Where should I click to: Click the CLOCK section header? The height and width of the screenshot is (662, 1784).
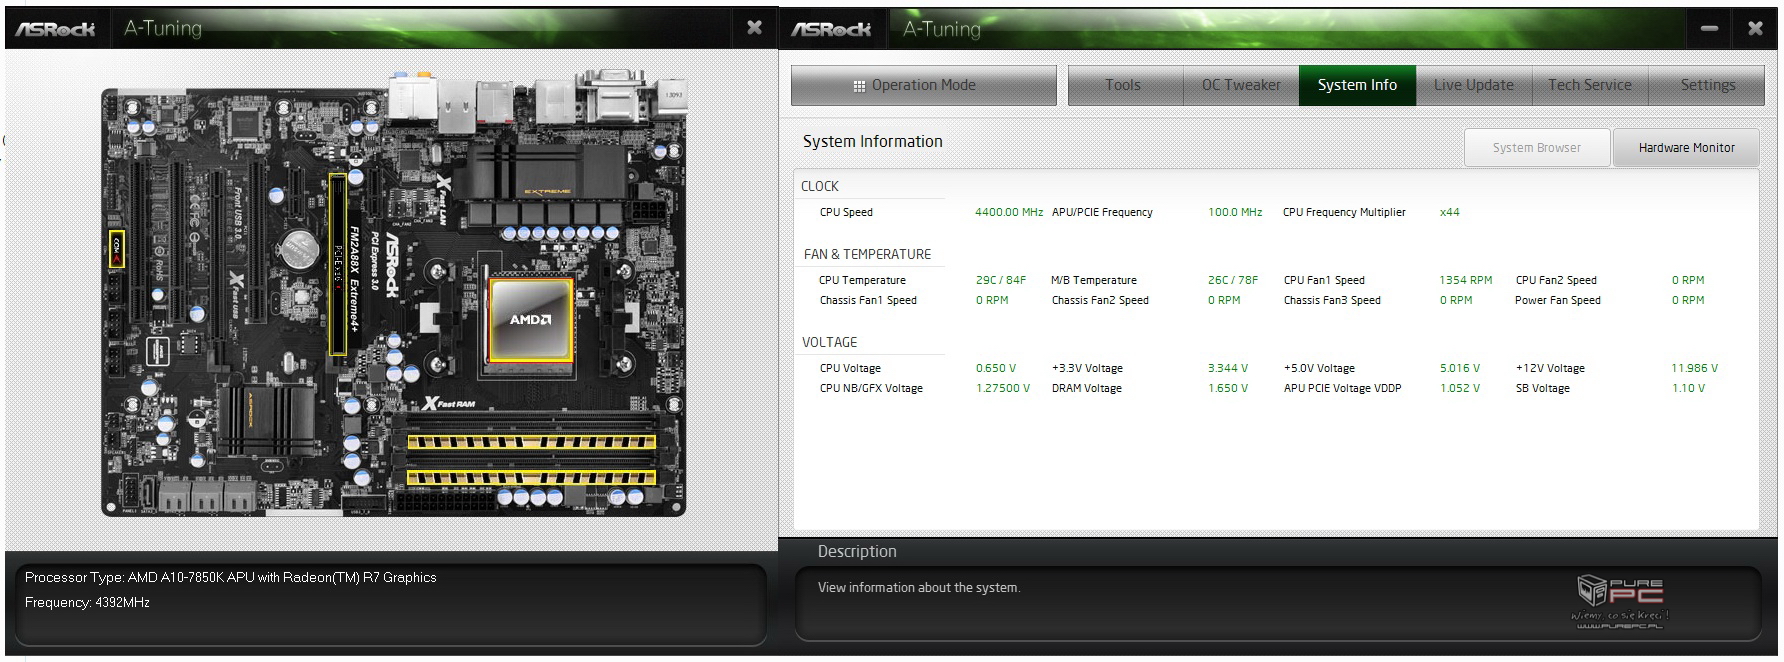tap(820, 186)
